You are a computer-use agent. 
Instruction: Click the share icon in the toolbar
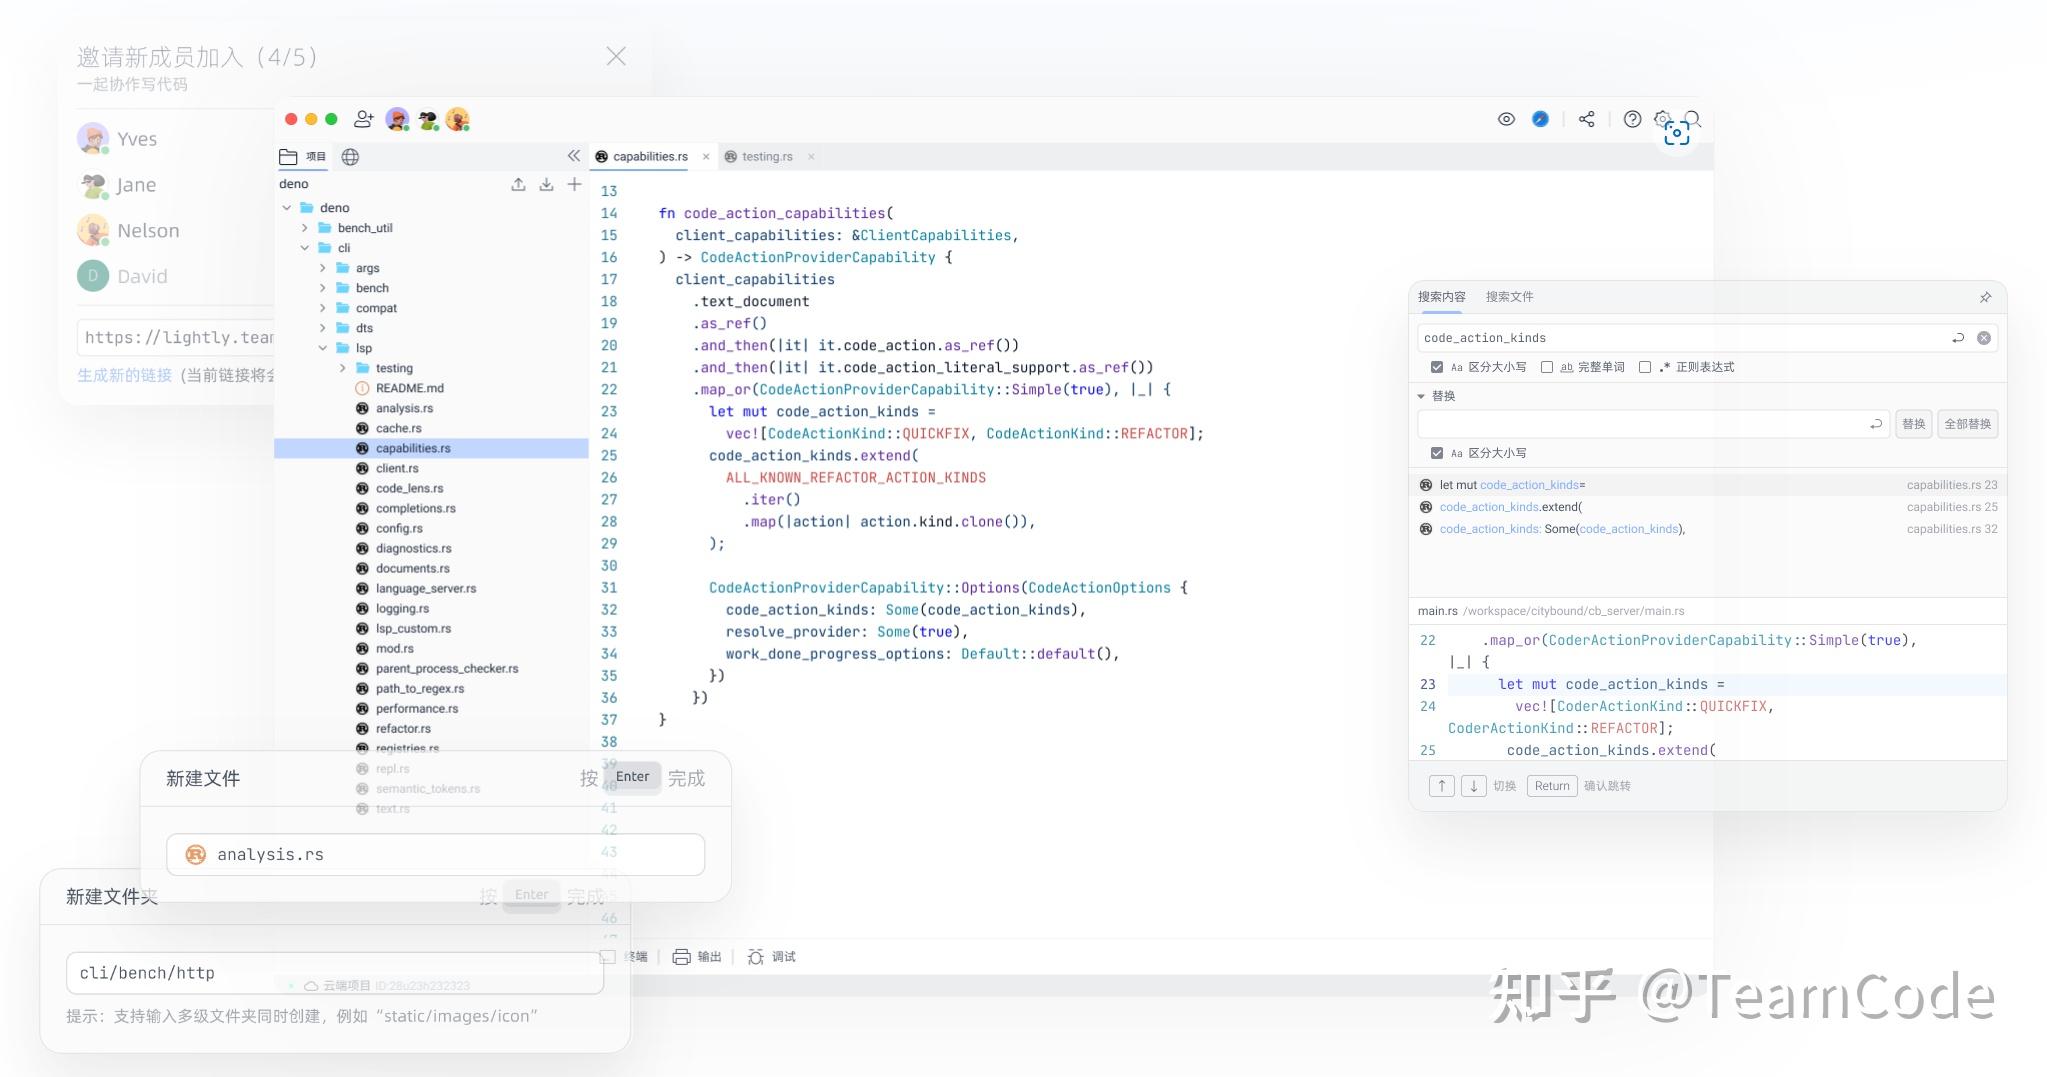point(1587,119)
